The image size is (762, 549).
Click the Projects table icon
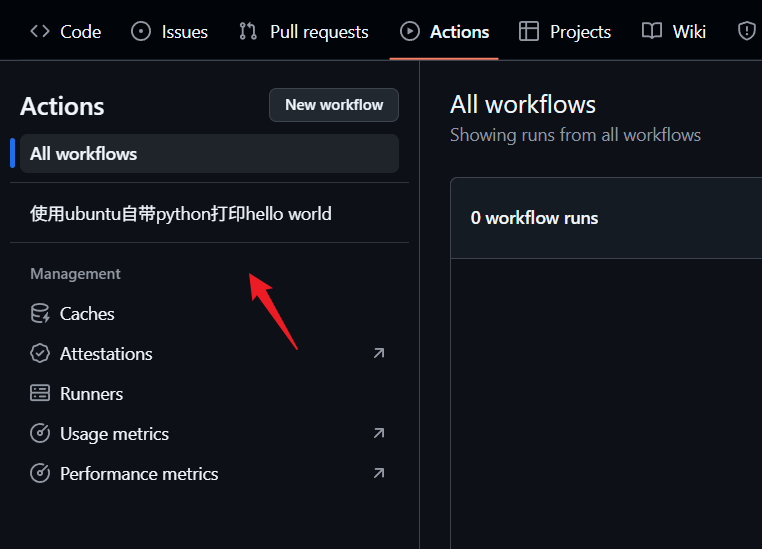(x=529, y=32)
